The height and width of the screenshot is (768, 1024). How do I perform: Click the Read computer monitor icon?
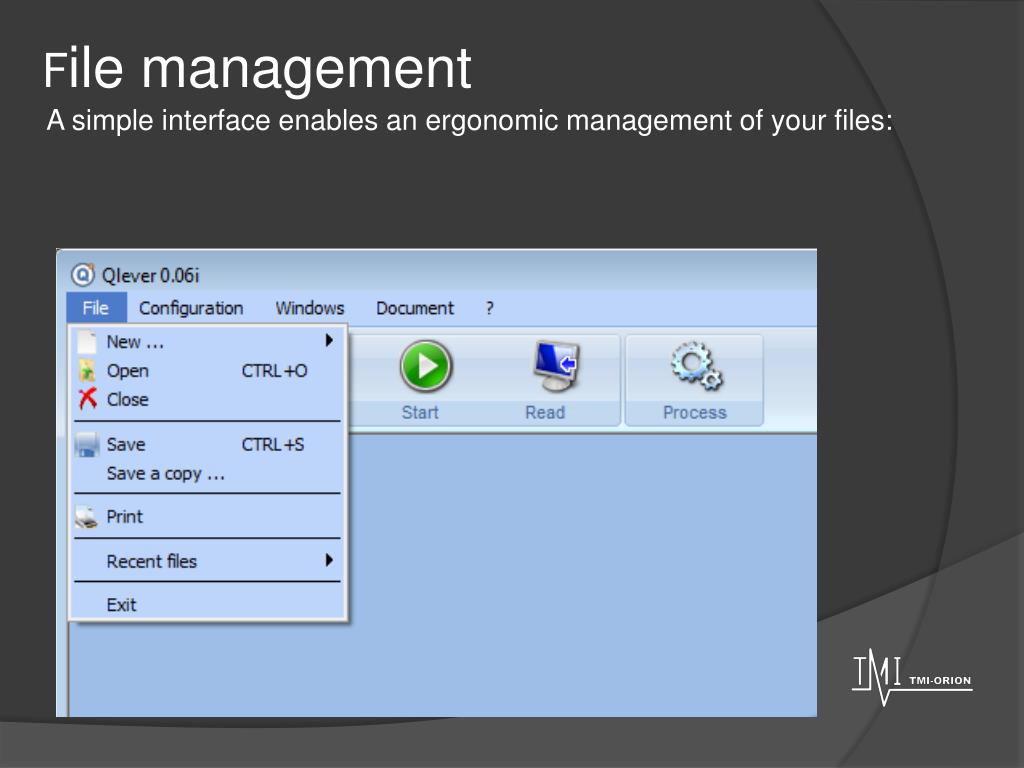(556, 366)
